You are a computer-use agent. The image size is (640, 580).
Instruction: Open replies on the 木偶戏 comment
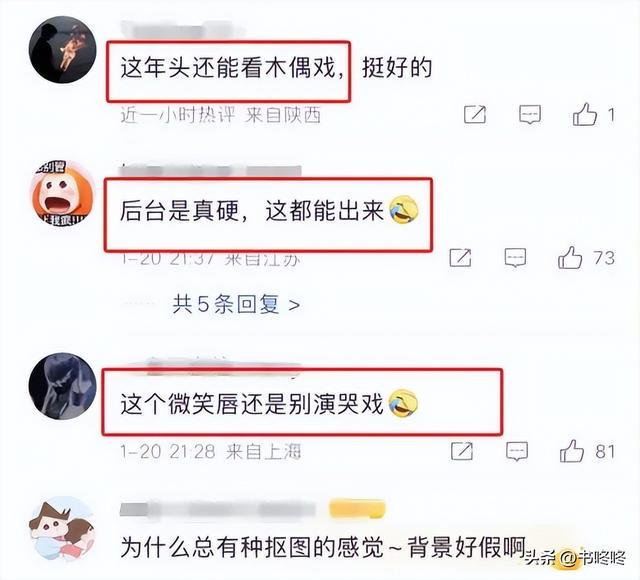[x=530, y=114]
